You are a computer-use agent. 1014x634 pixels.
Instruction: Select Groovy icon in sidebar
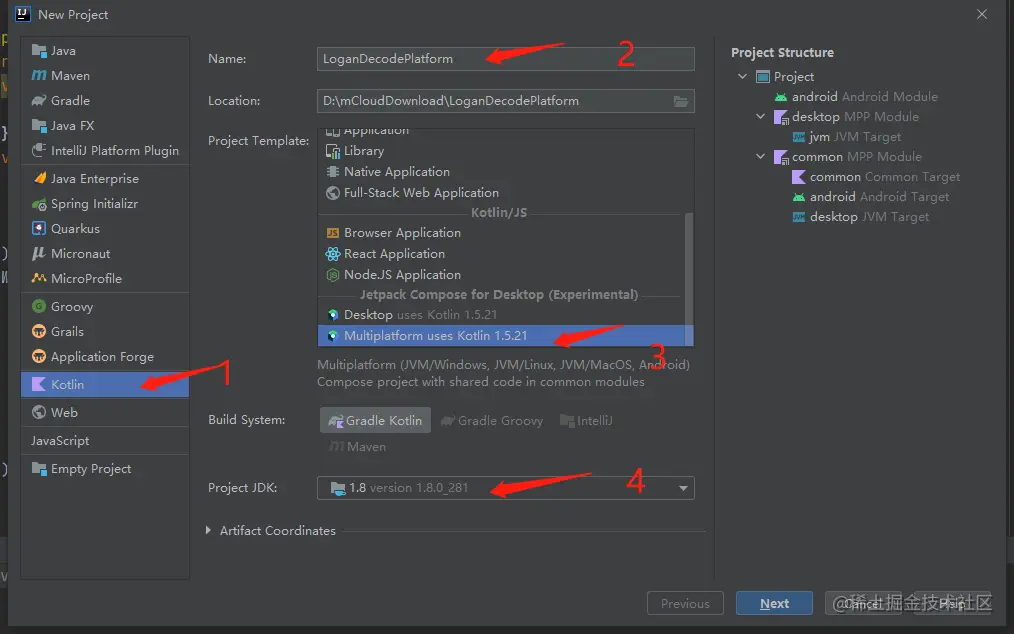[x=39, y=306]
